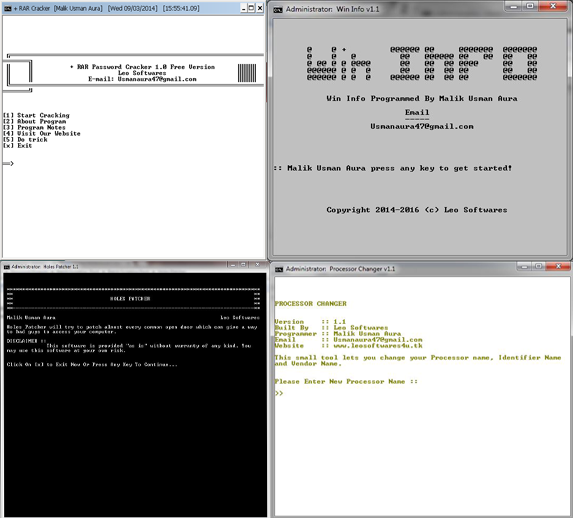The image size is (573, 518).
Task: Close the Win Info v1.1 window
Action: pyautogui.click(x=553, y=6)
